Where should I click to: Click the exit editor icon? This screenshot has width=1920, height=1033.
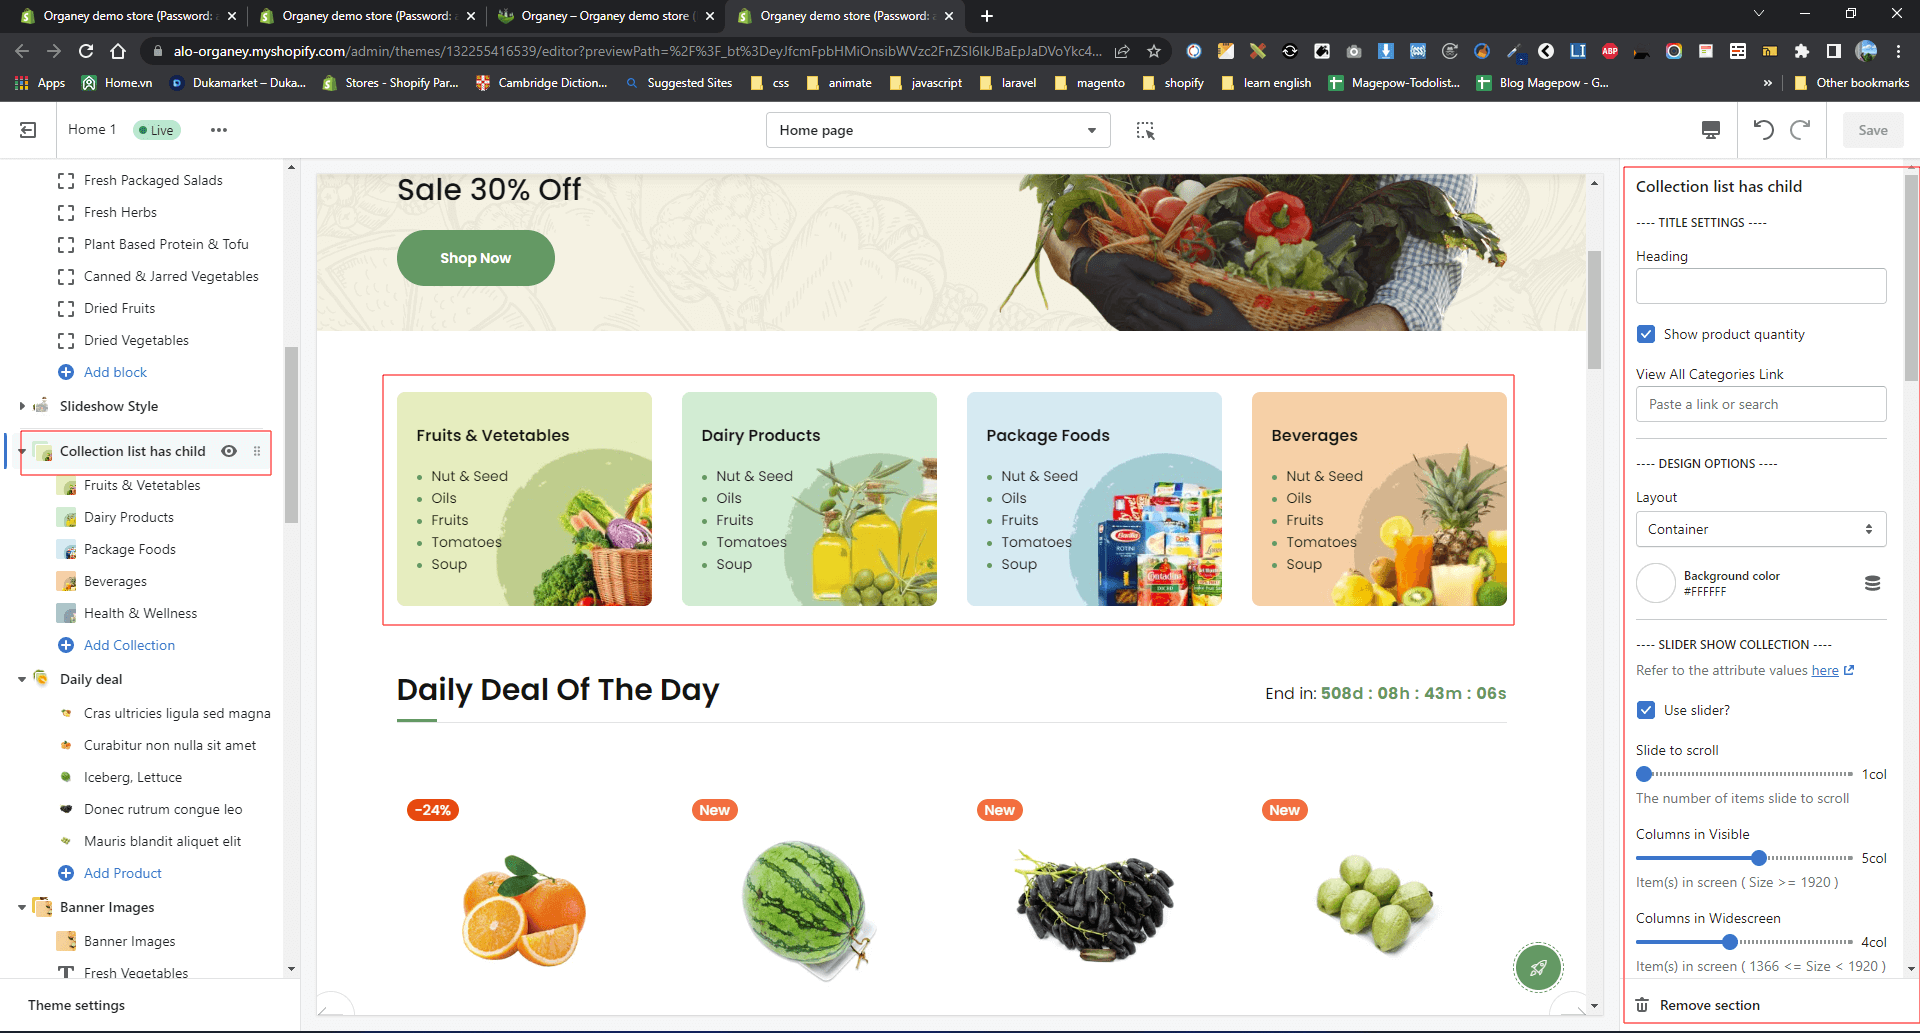28,130
